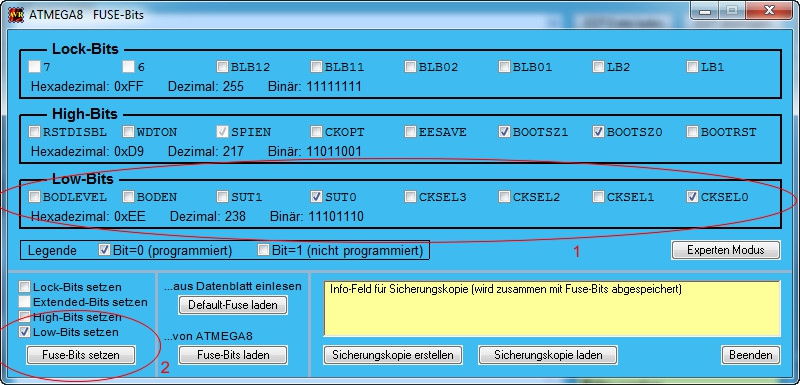Image resolution: width=800 pixels, height=385 pixels.
Task: Click legend checkbox Bit=0 (programmiert)
Action: coord(104,250)
